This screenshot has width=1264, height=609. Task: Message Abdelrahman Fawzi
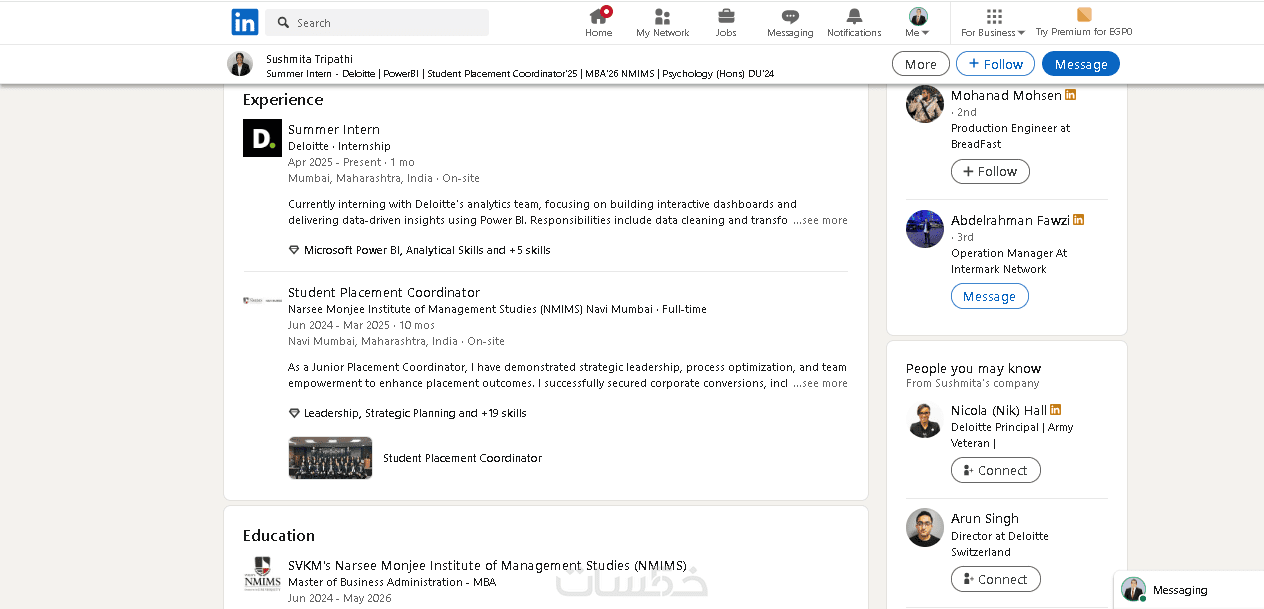click(x=990, y=296)
